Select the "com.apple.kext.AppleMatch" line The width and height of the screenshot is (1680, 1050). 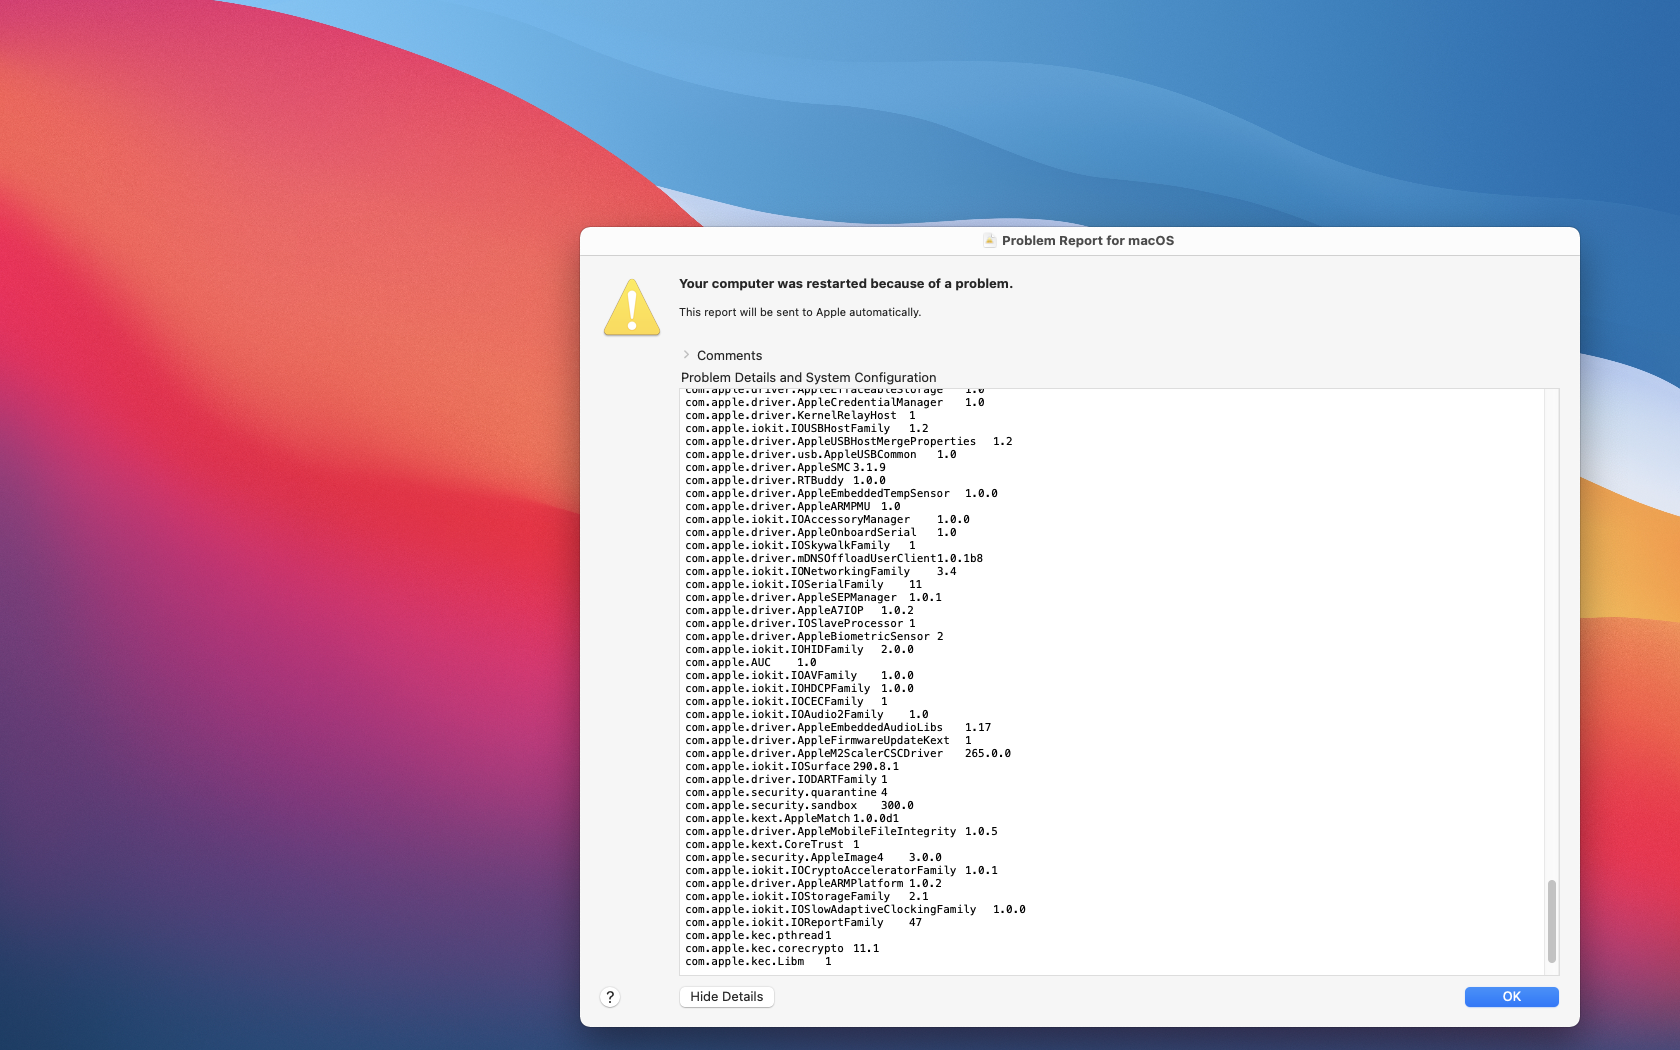792,819
